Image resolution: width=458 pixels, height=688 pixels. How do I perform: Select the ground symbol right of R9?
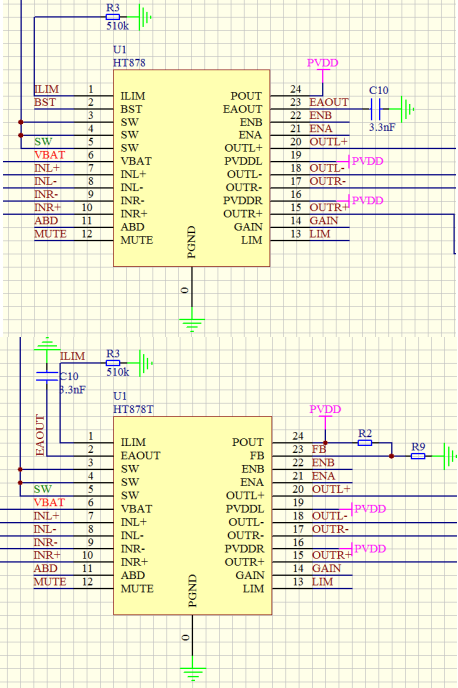pos(450,456)
